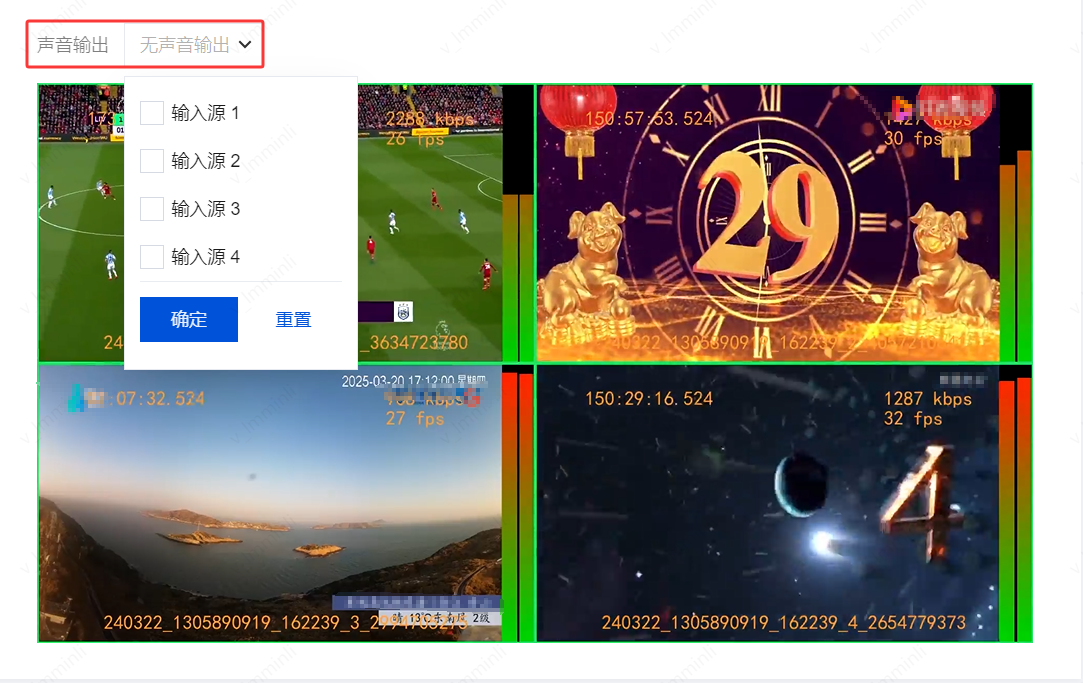The image size is (1083, 683).
Task: Click the 输入源 4 option label
Action: pyautogui.click(x=205, y=257)
